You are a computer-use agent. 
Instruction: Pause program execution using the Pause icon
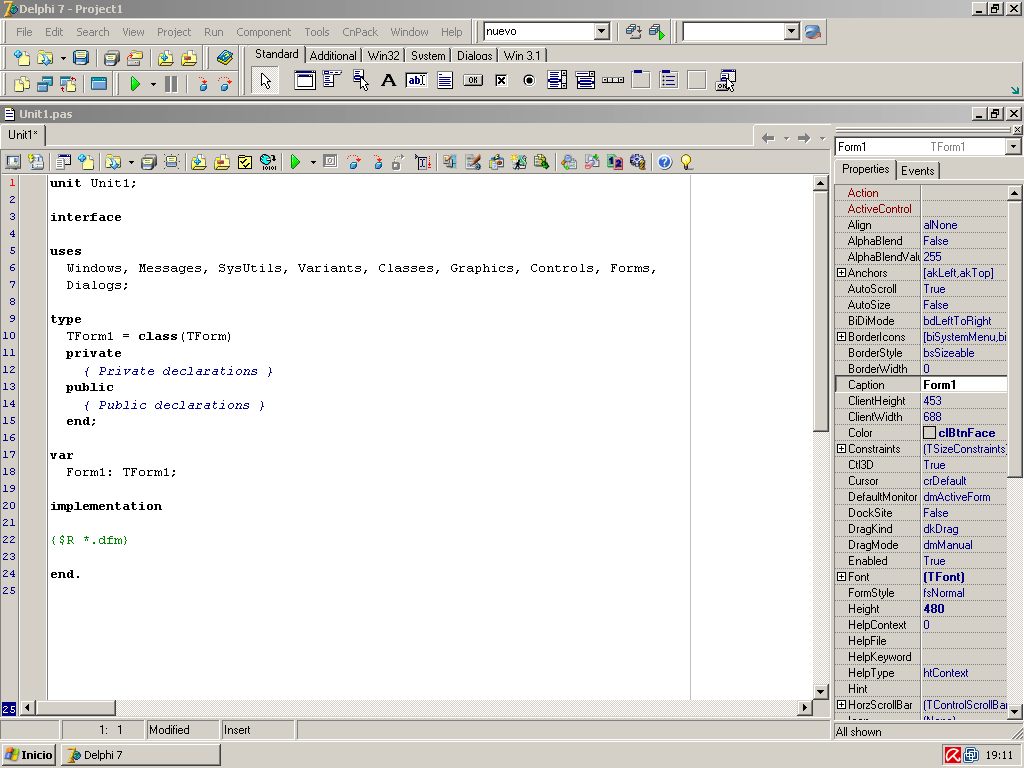(x=170, y=83)
